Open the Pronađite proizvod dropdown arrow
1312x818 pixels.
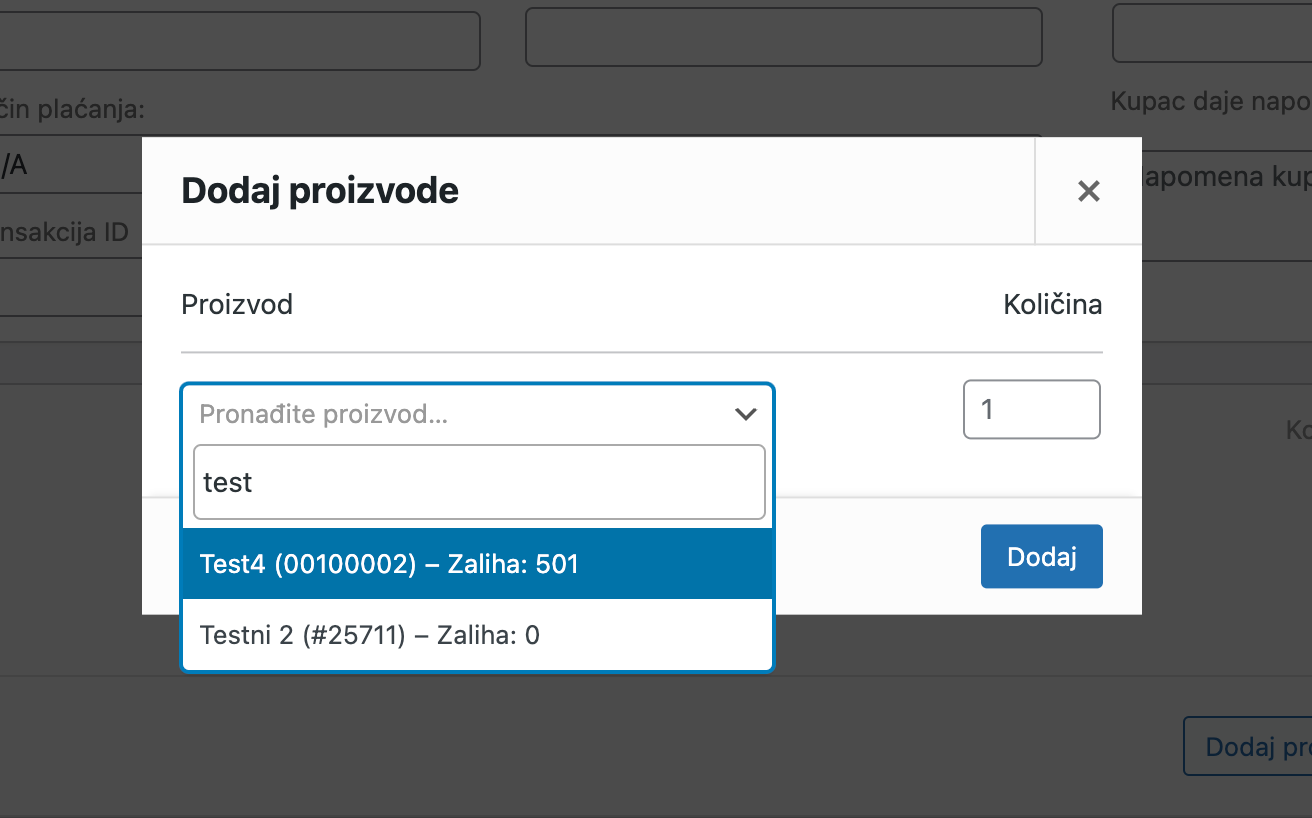[x=745, y=413]
